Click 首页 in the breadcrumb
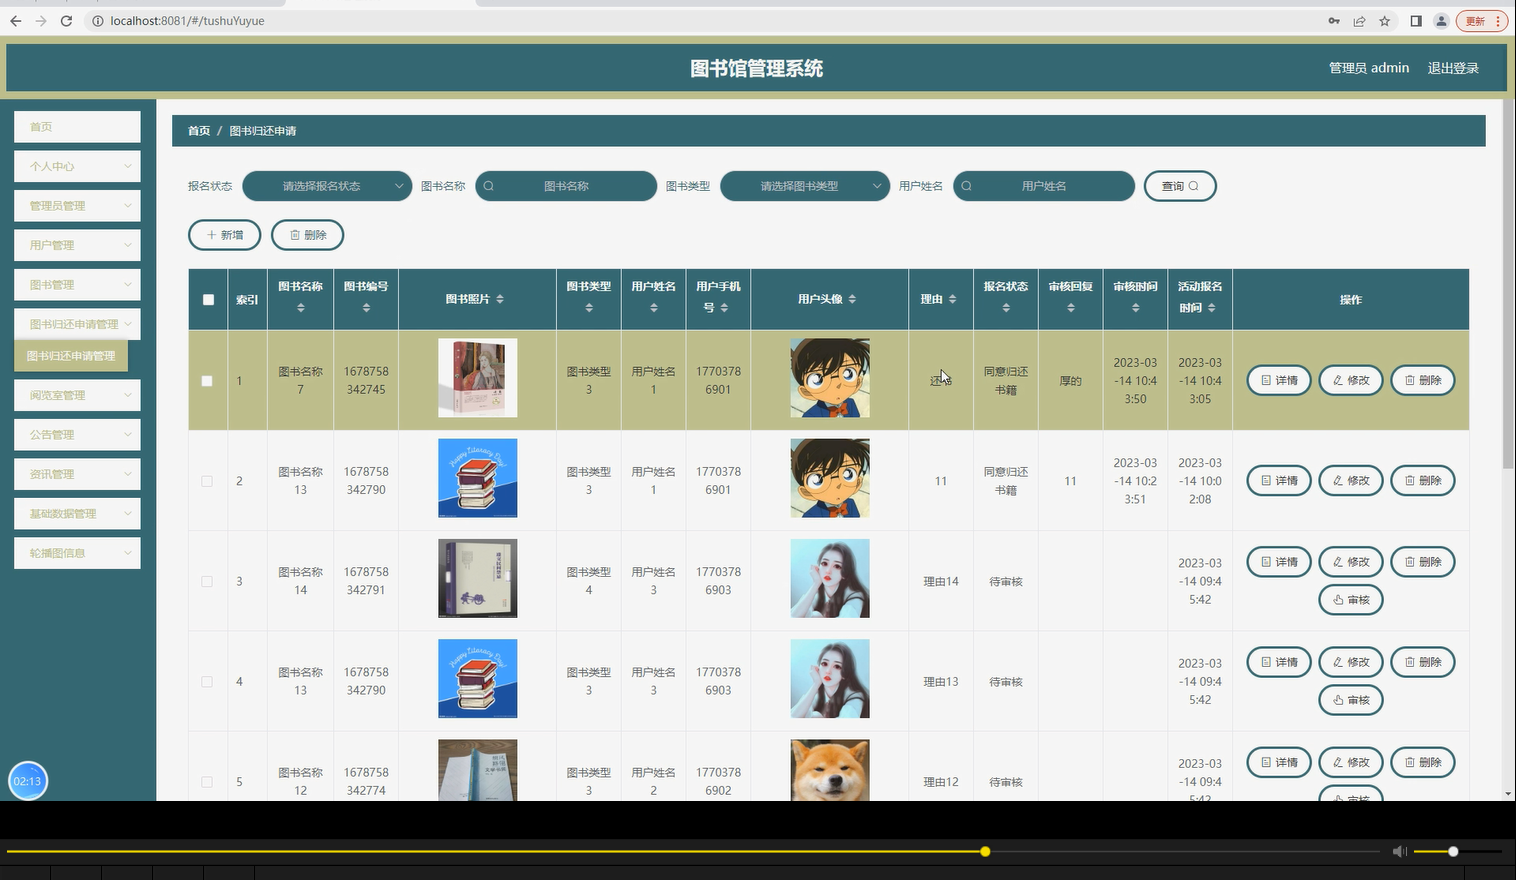Viewport: 1516px width, 880px height. [x=199, y=131]
